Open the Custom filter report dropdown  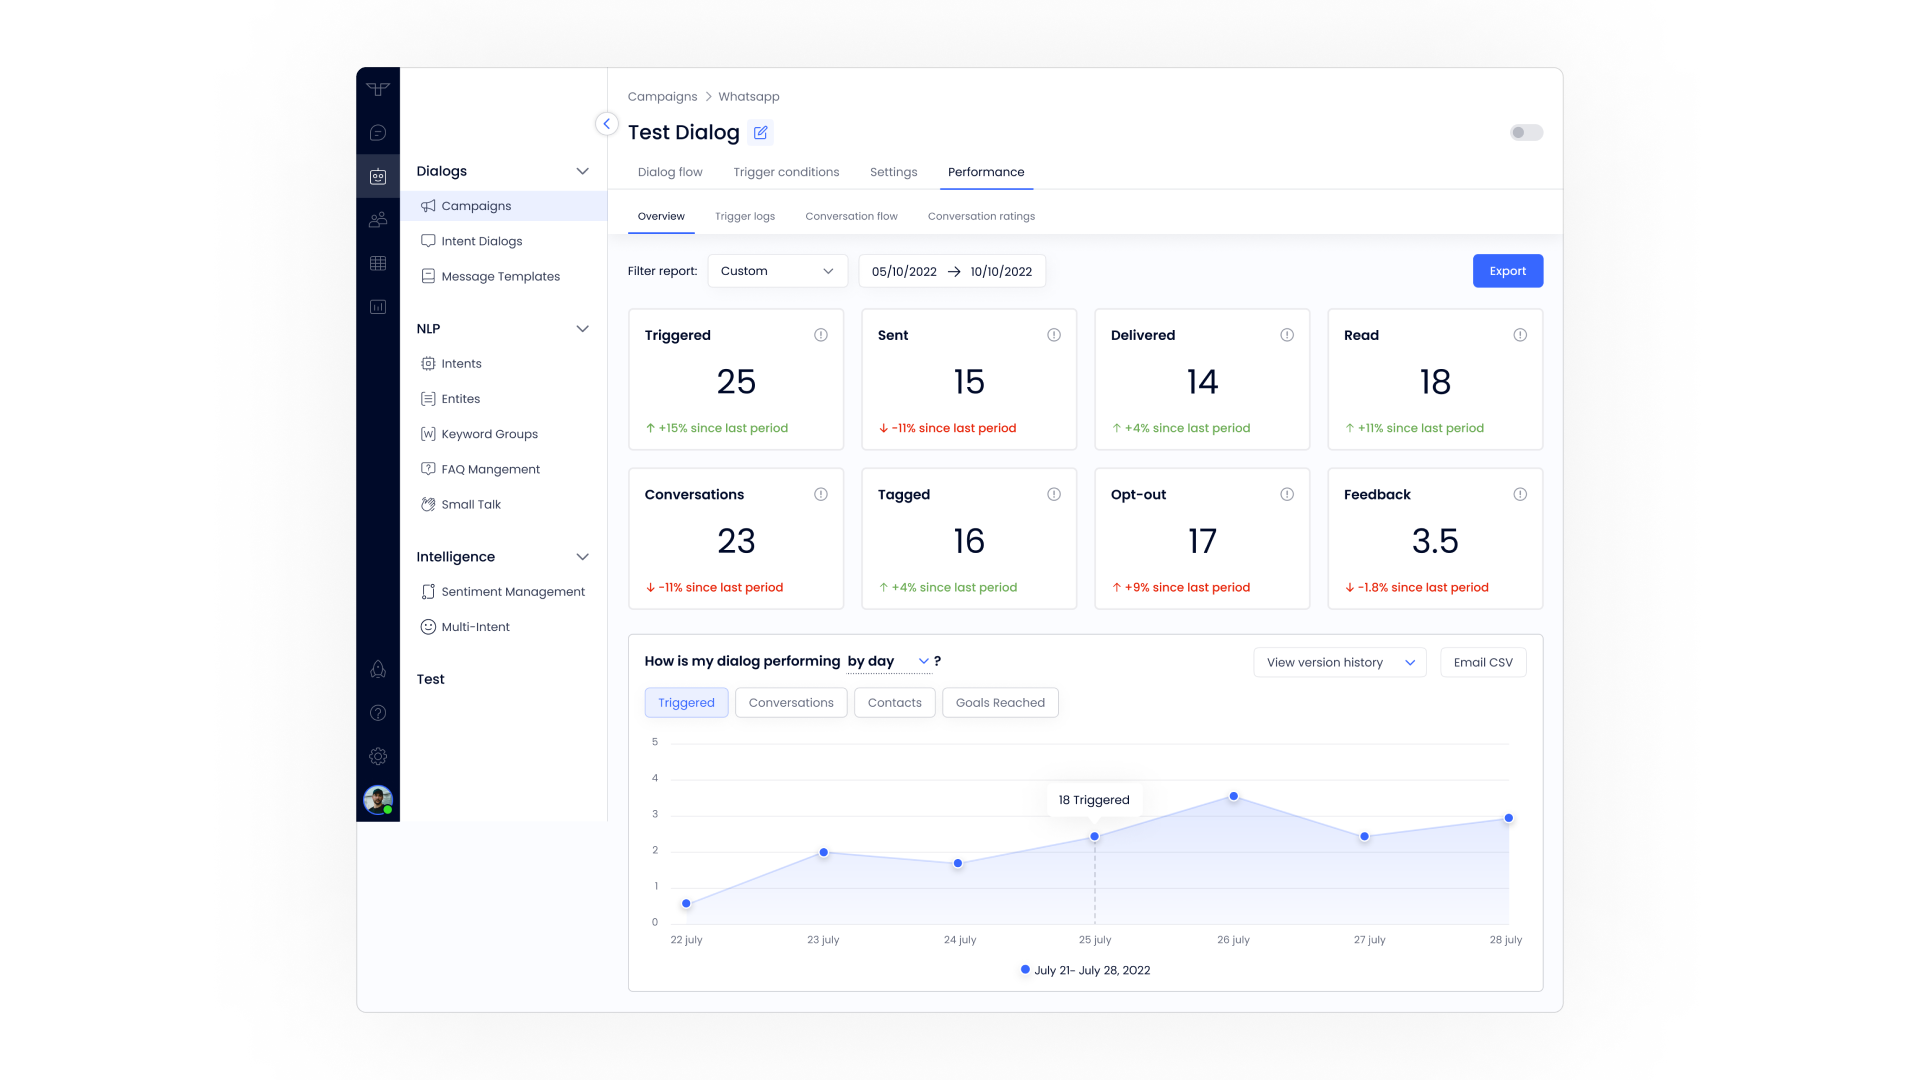click(777, 271)
